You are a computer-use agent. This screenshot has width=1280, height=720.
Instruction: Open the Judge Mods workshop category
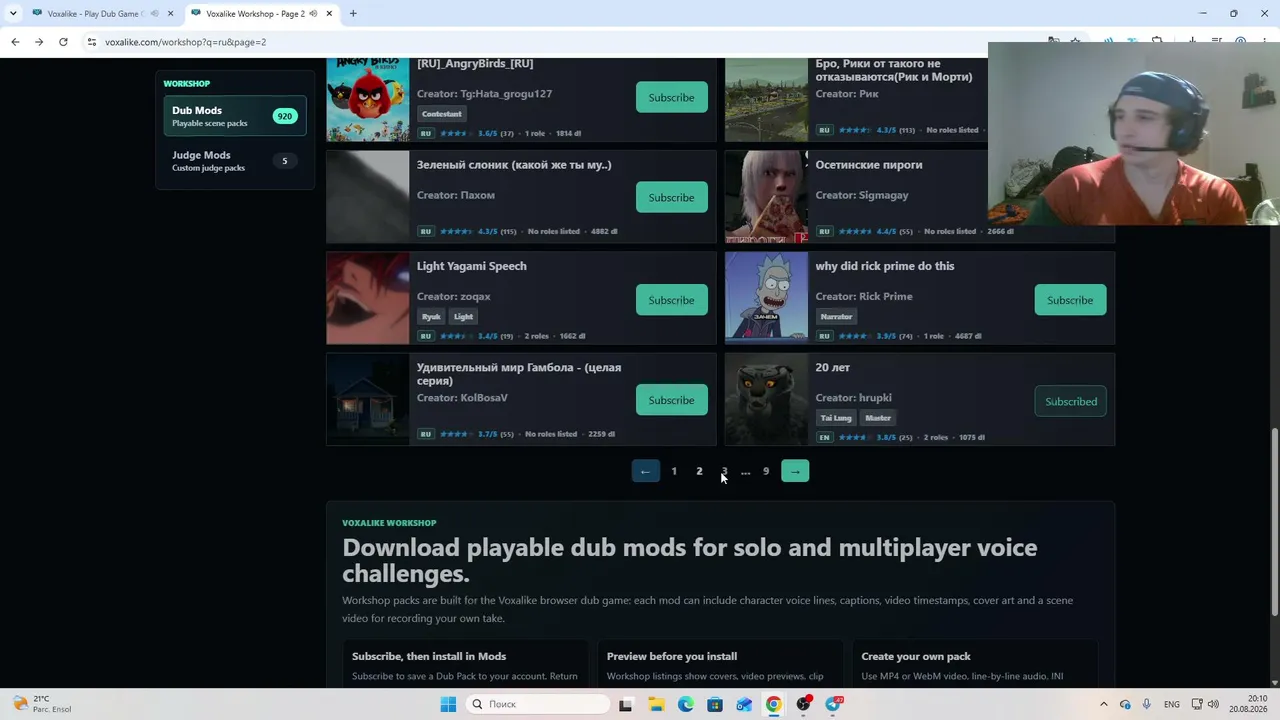[x=235, y=161]
